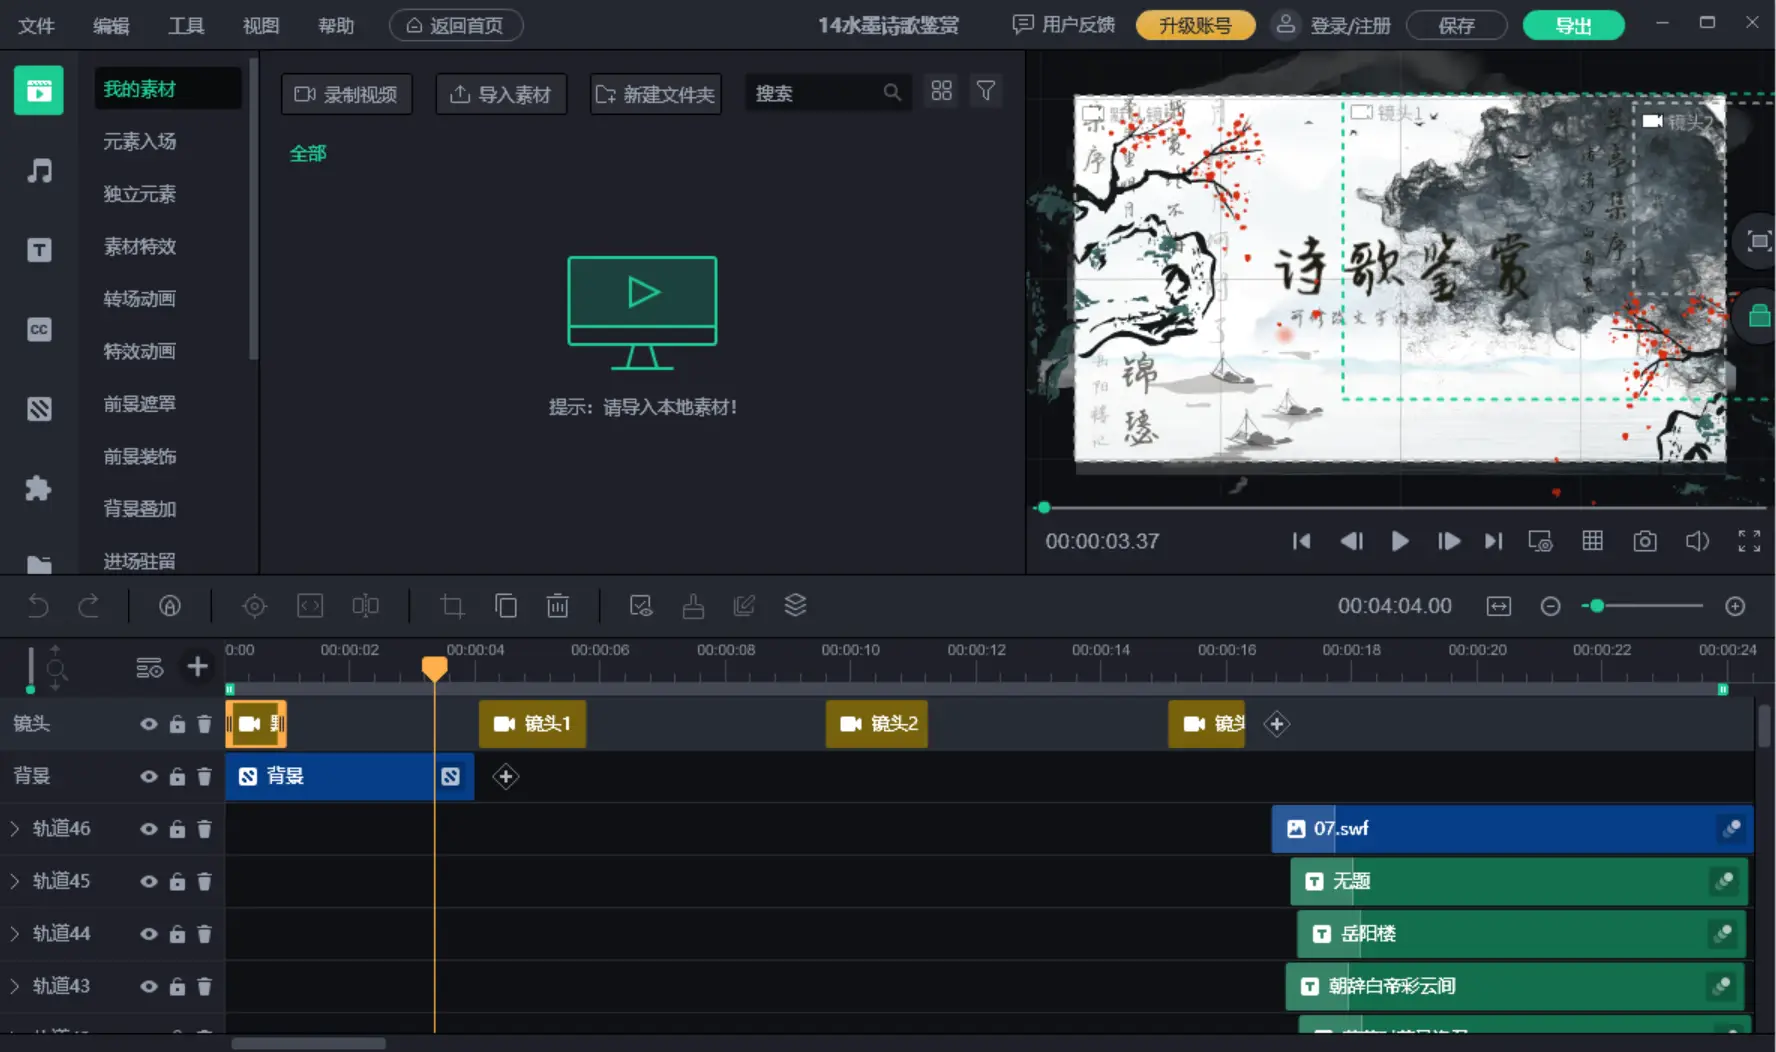Select the 转场动画 category
Screen dimensions: 1776x1052
[x=140, y=299]
